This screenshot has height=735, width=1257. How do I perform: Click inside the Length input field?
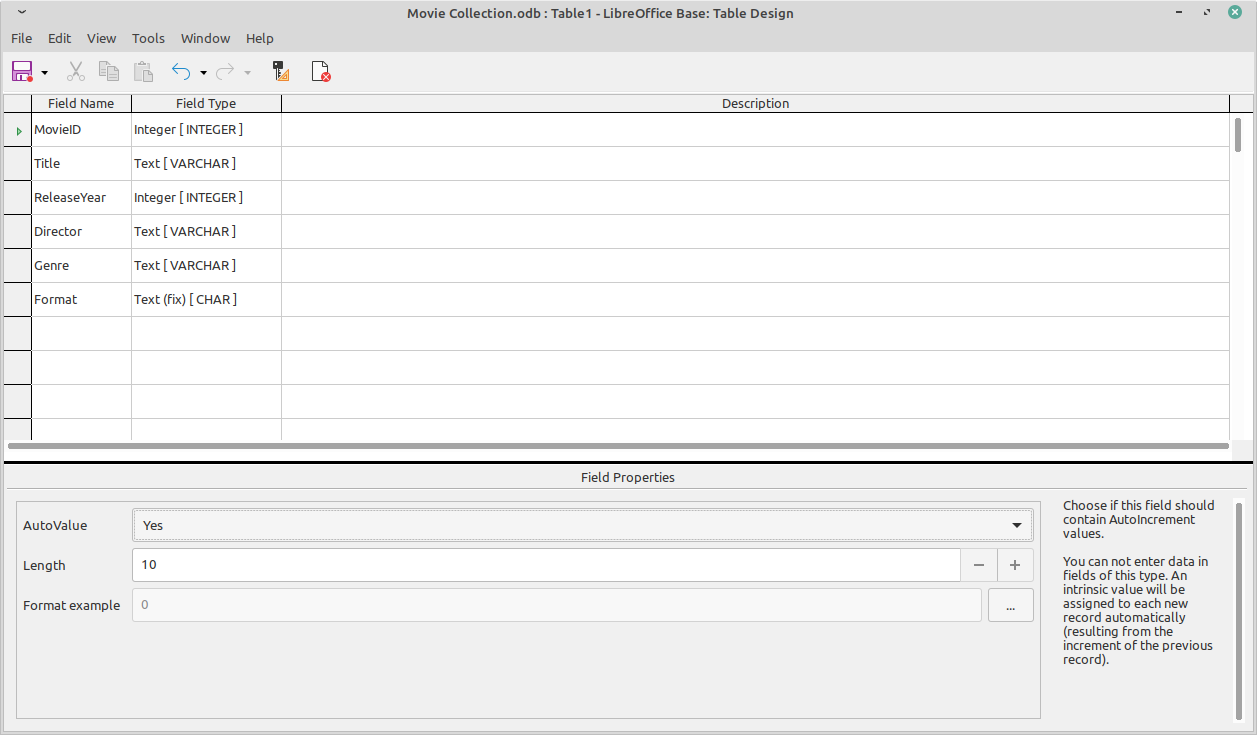[x=400, y=565]
